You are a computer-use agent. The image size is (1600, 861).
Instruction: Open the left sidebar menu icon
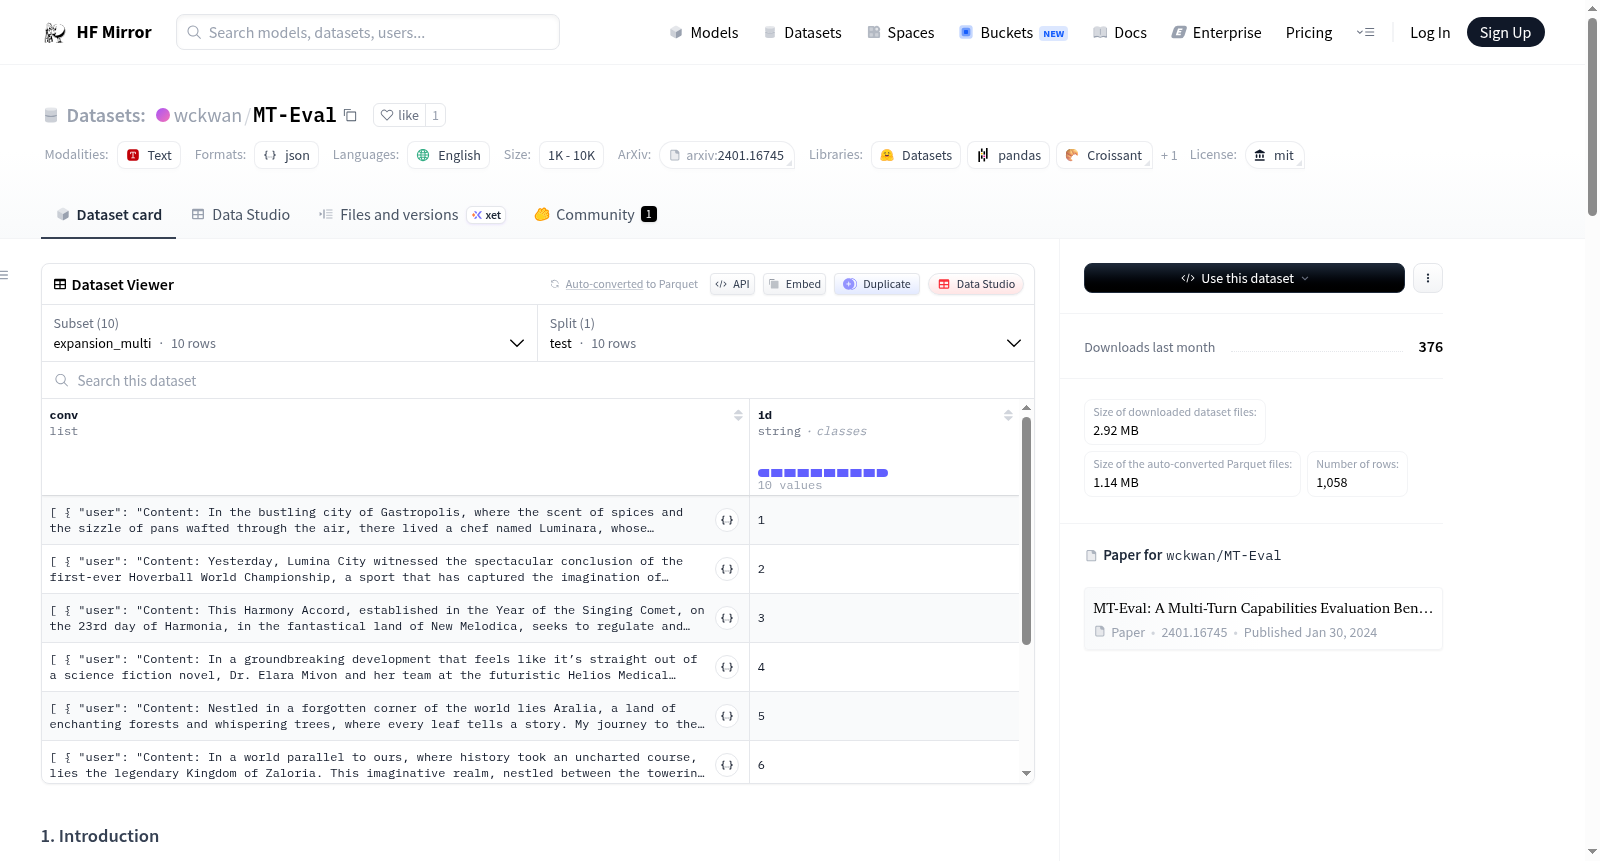coord(5,275)
